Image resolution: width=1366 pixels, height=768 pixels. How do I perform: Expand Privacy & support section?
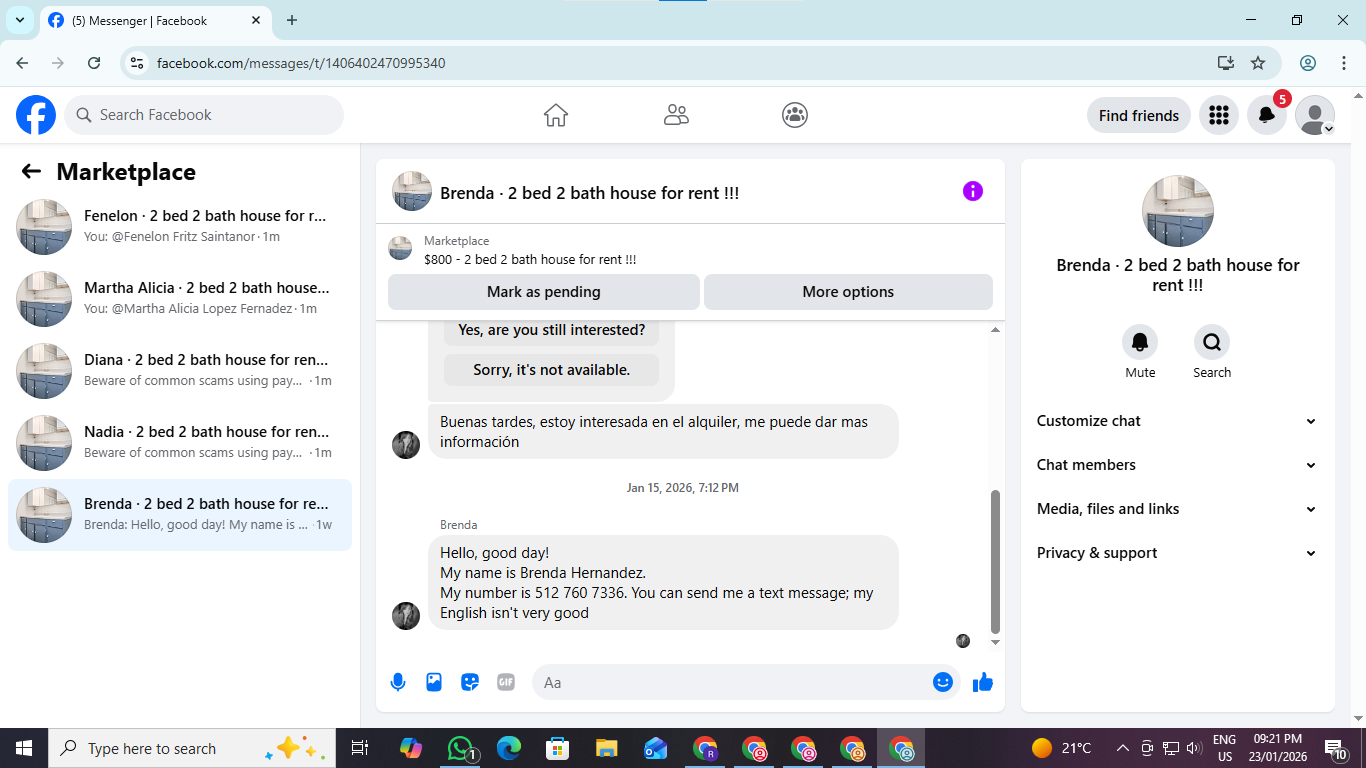point(1177,553)
